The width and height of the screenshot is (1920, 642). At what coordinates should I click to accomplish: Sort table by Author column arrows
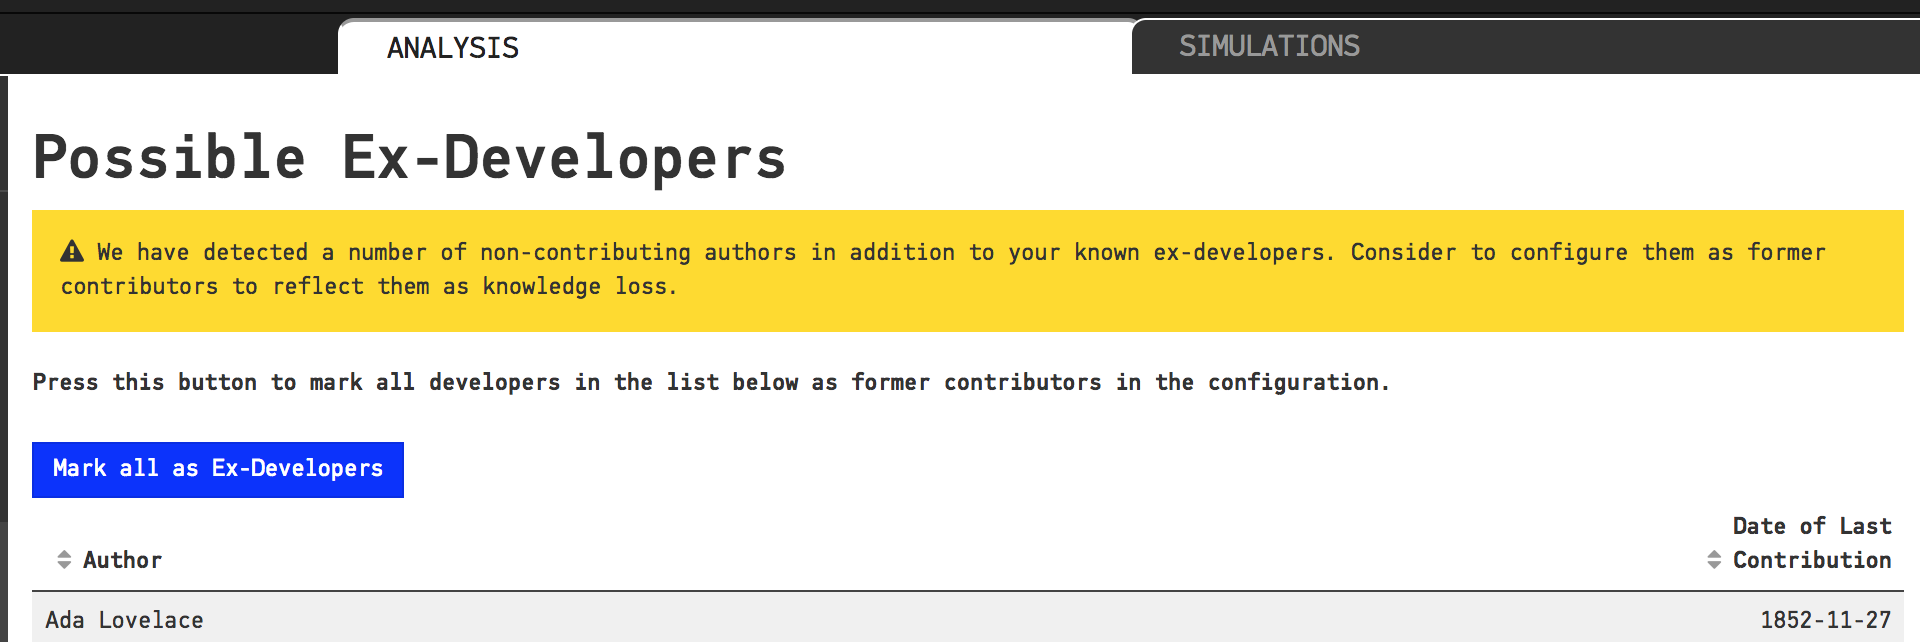tap(64, 560)
